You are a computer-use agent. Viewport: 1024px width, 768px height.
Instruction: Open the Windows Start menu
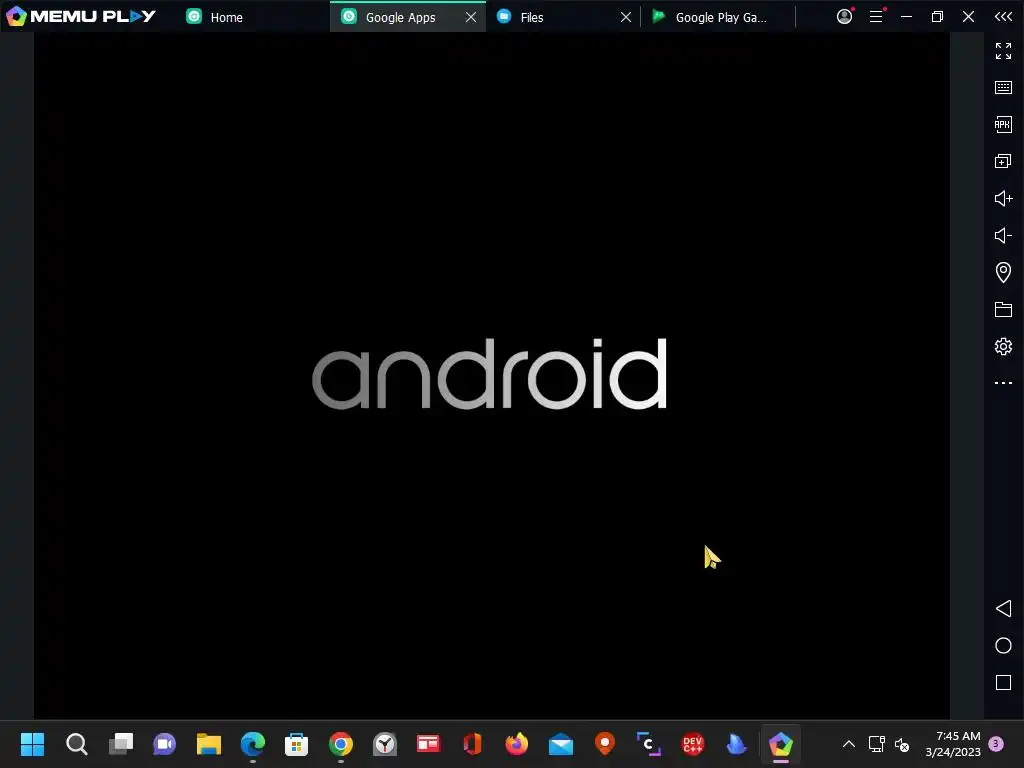tap(32, 744)
